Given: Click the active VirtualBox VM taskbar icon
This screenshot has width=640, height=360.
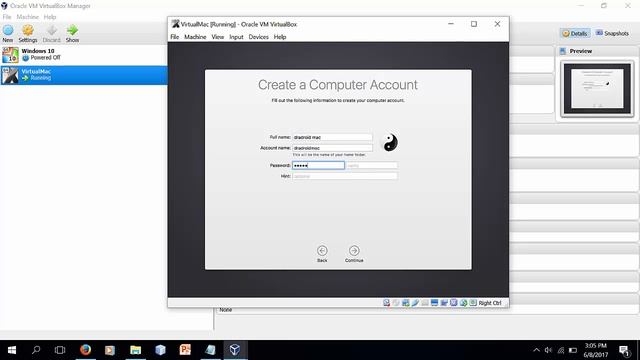Looking at the screenshot, I should pyautogui.click(x=235, y=350).
